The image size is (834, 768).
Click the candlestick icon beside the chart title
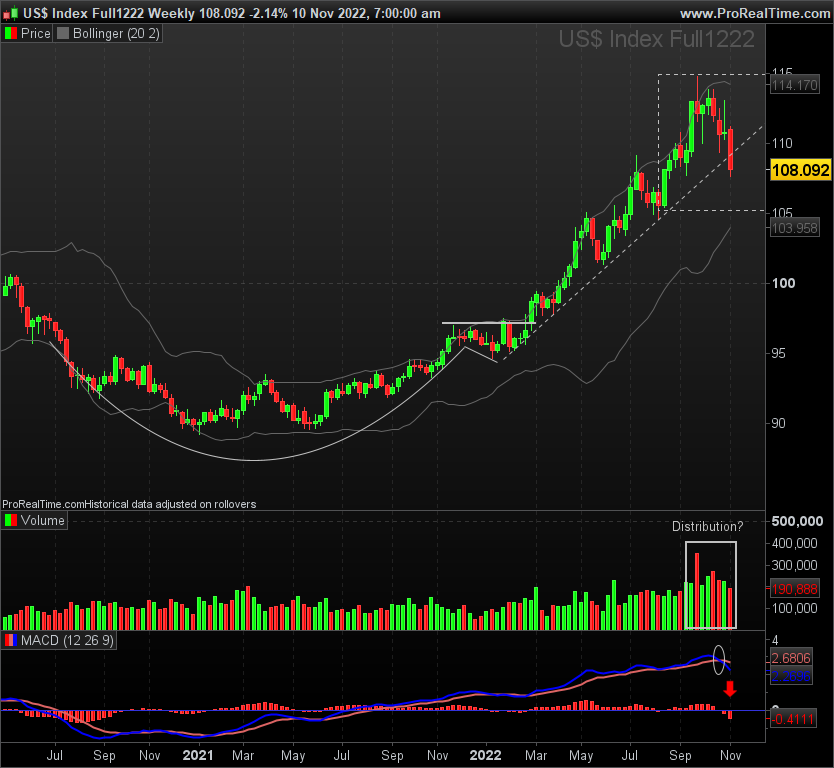(11, 13)
